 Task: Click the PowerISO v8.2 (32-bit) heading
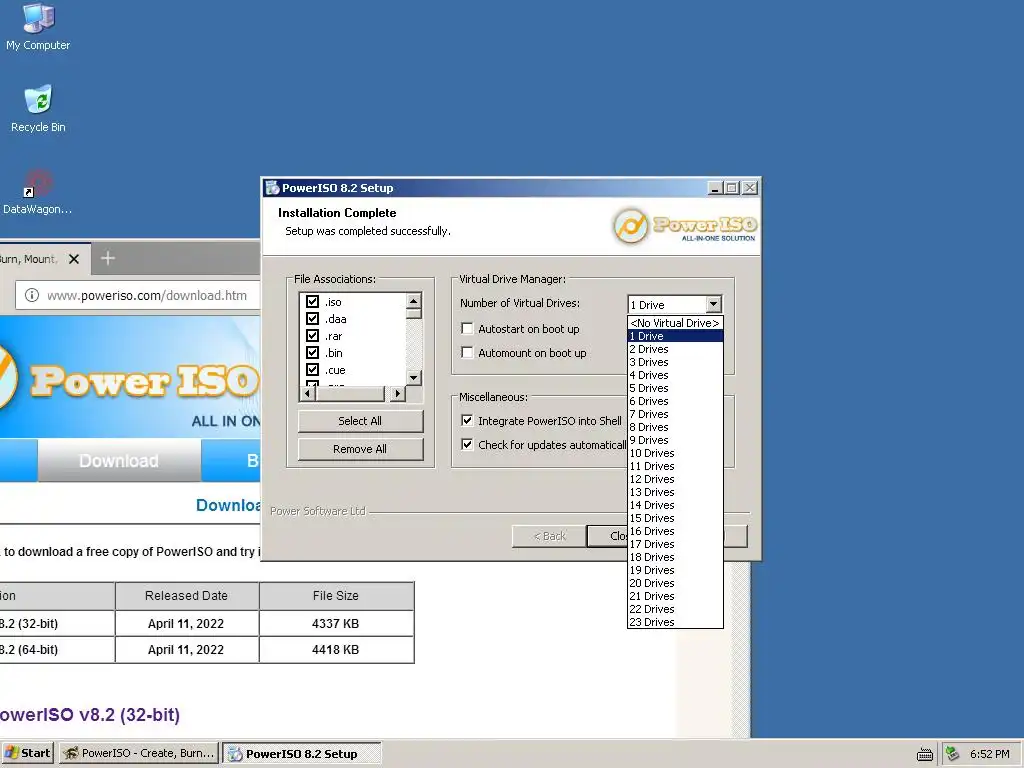pos(89,714)
